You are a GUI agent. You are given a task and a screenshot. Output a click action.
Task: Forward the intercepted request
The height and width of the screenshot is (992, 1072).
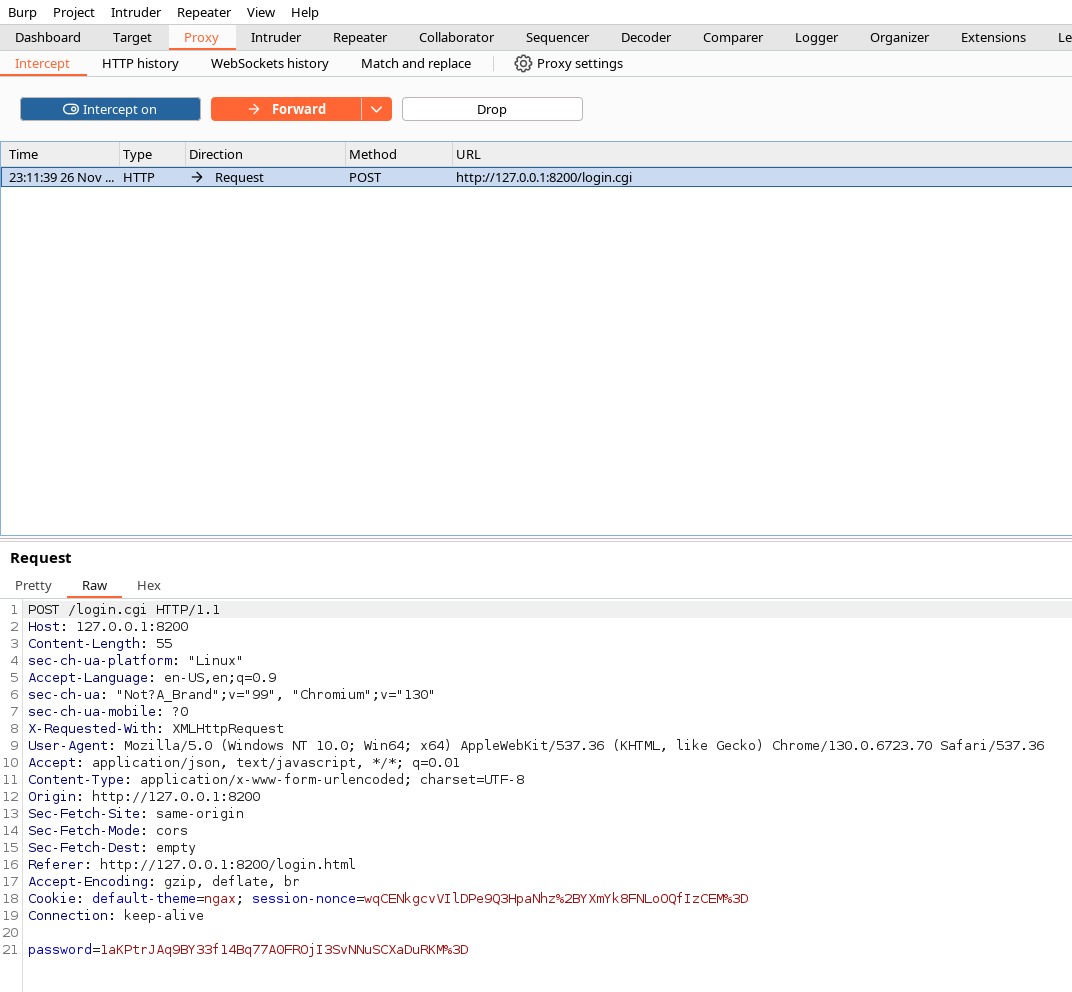286,109
